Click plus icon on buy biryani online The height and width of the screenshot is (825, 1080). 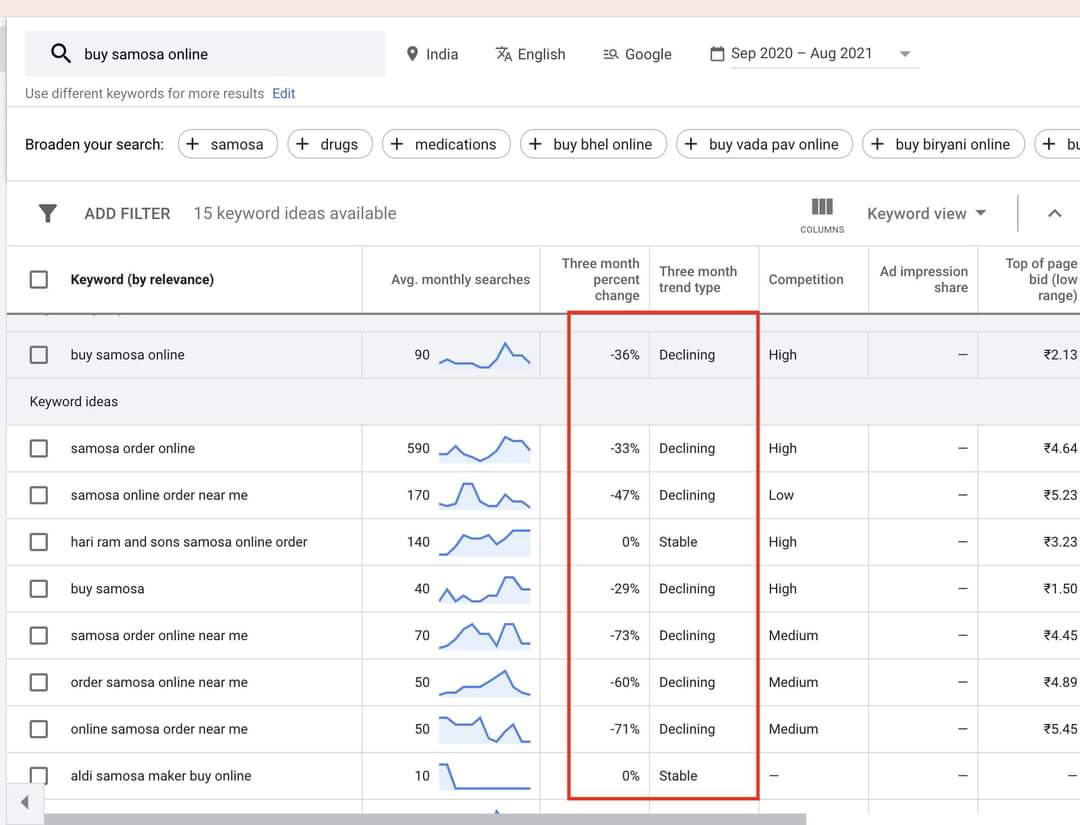pyautogui.click(x=878, y=144)
